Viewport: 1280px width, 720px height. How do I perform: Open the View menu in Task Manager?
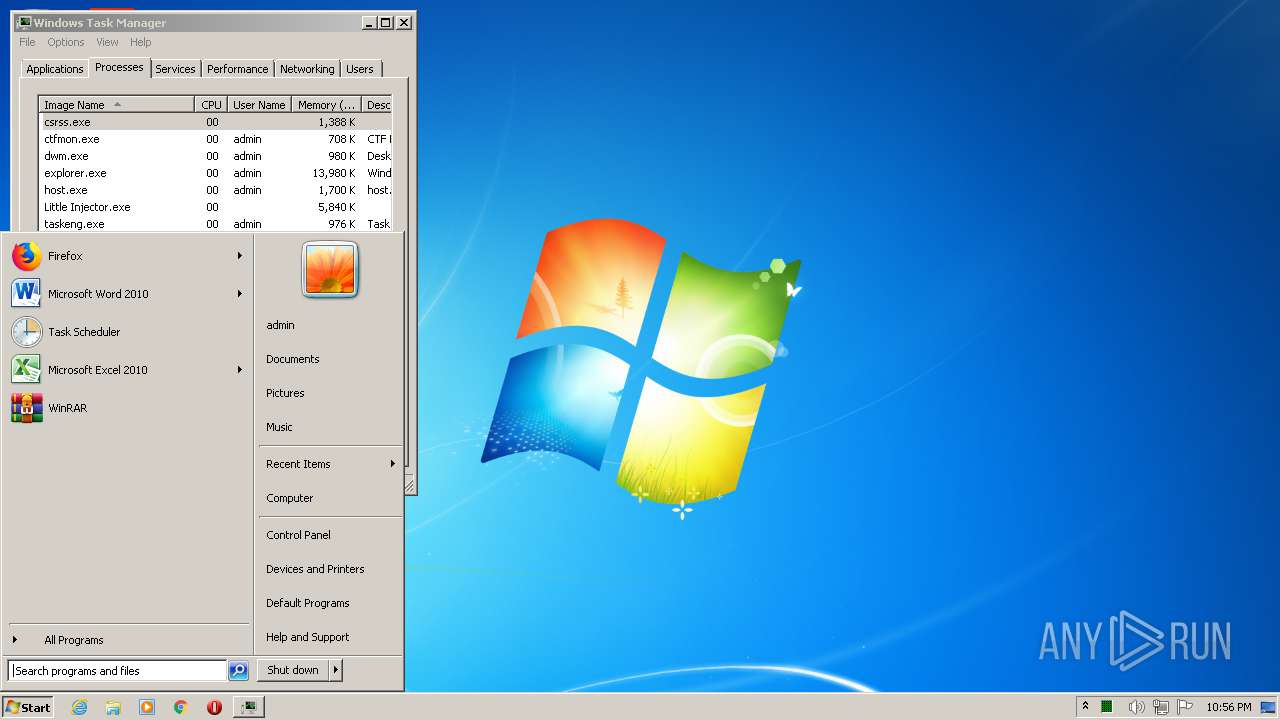[x=107, y=42]
